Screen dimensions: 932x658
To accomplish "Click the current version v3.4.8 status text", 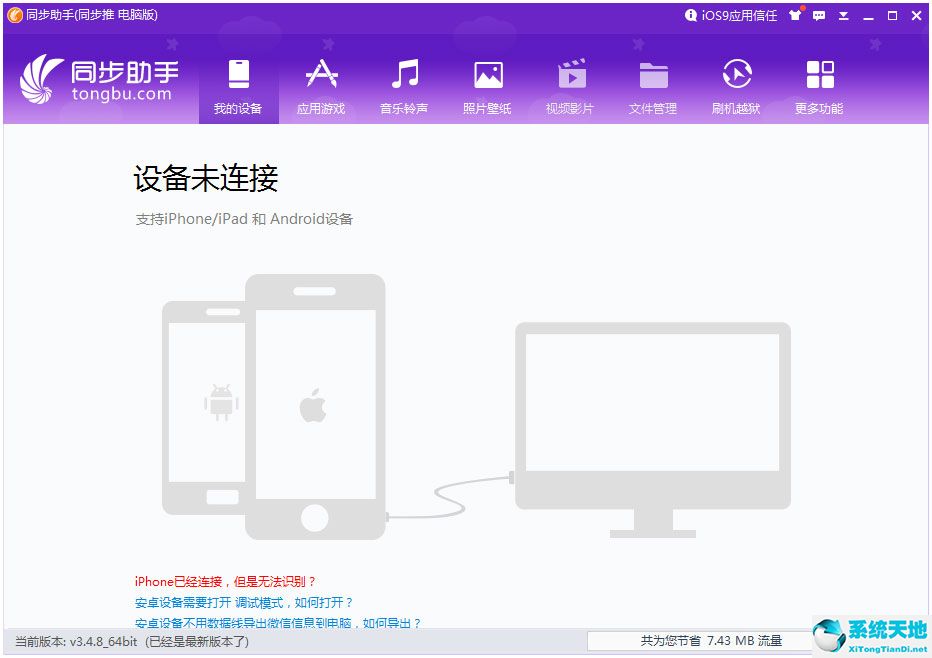I will click(x=131, y=641).
